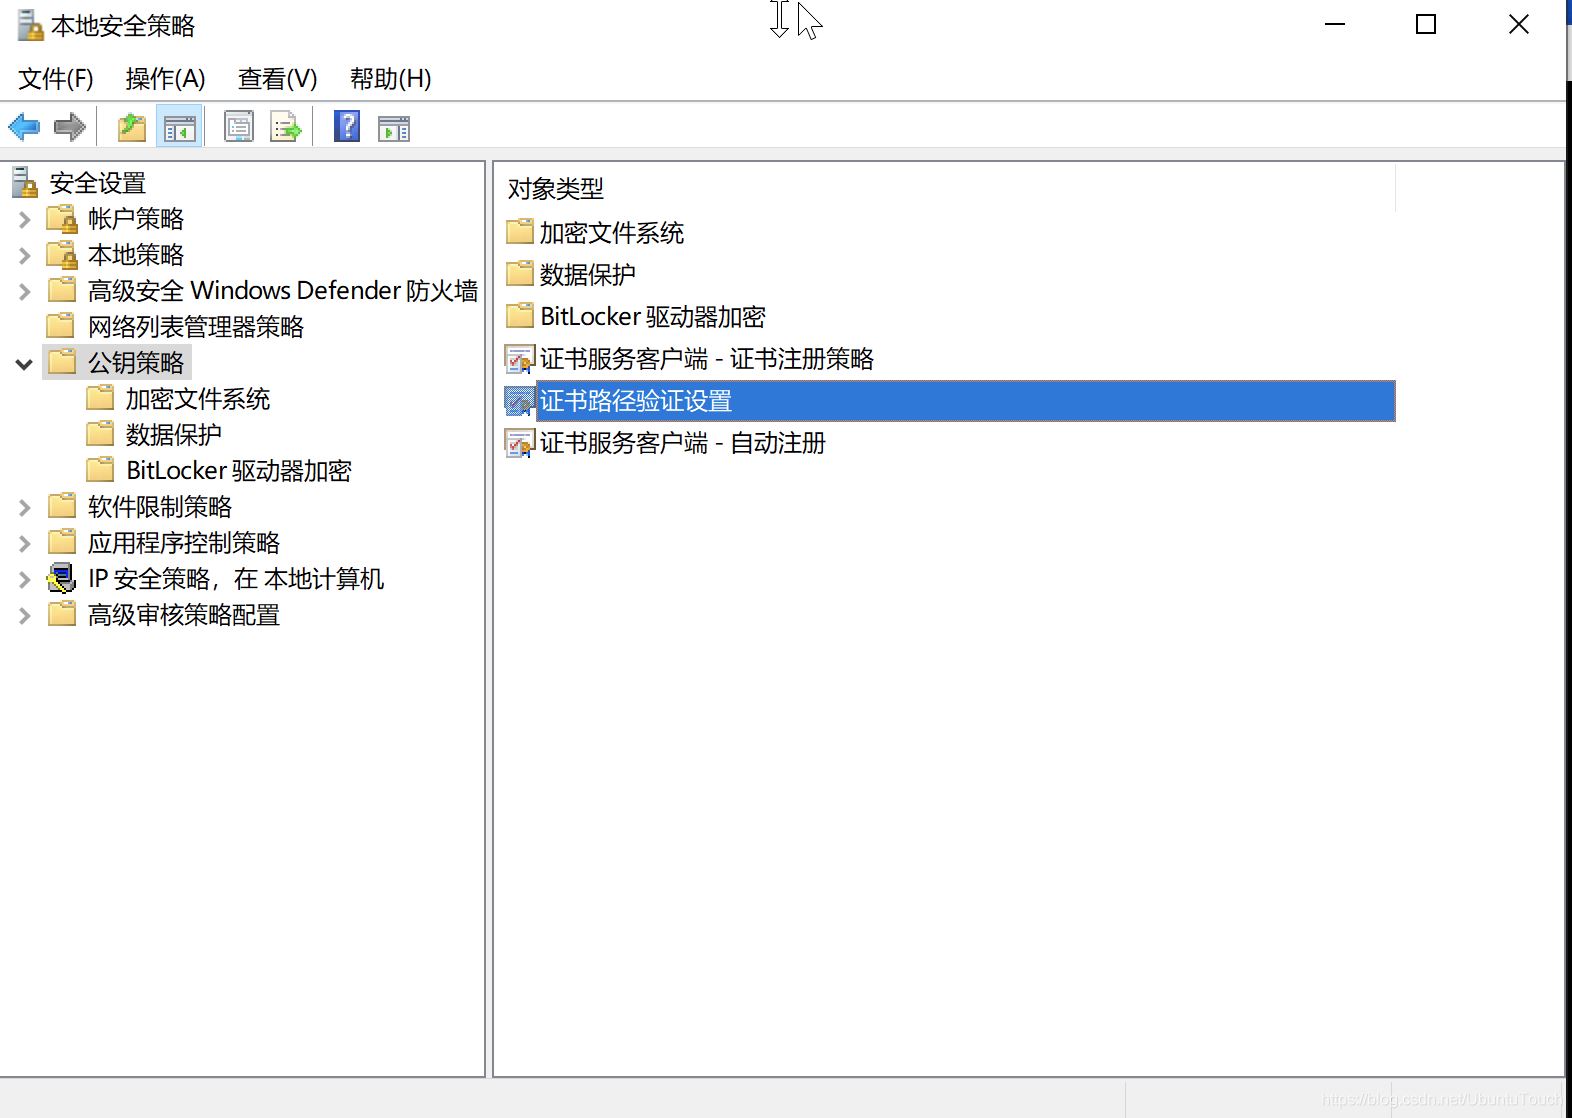Click the blue Back arrow toolbar icon

click(x=24, y=127)
